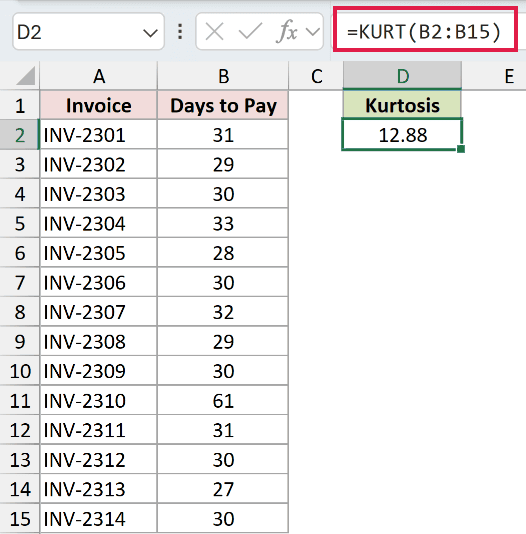Click the outlier value 61 in column B
Screen dimensions: 526x534
point(223,400)
